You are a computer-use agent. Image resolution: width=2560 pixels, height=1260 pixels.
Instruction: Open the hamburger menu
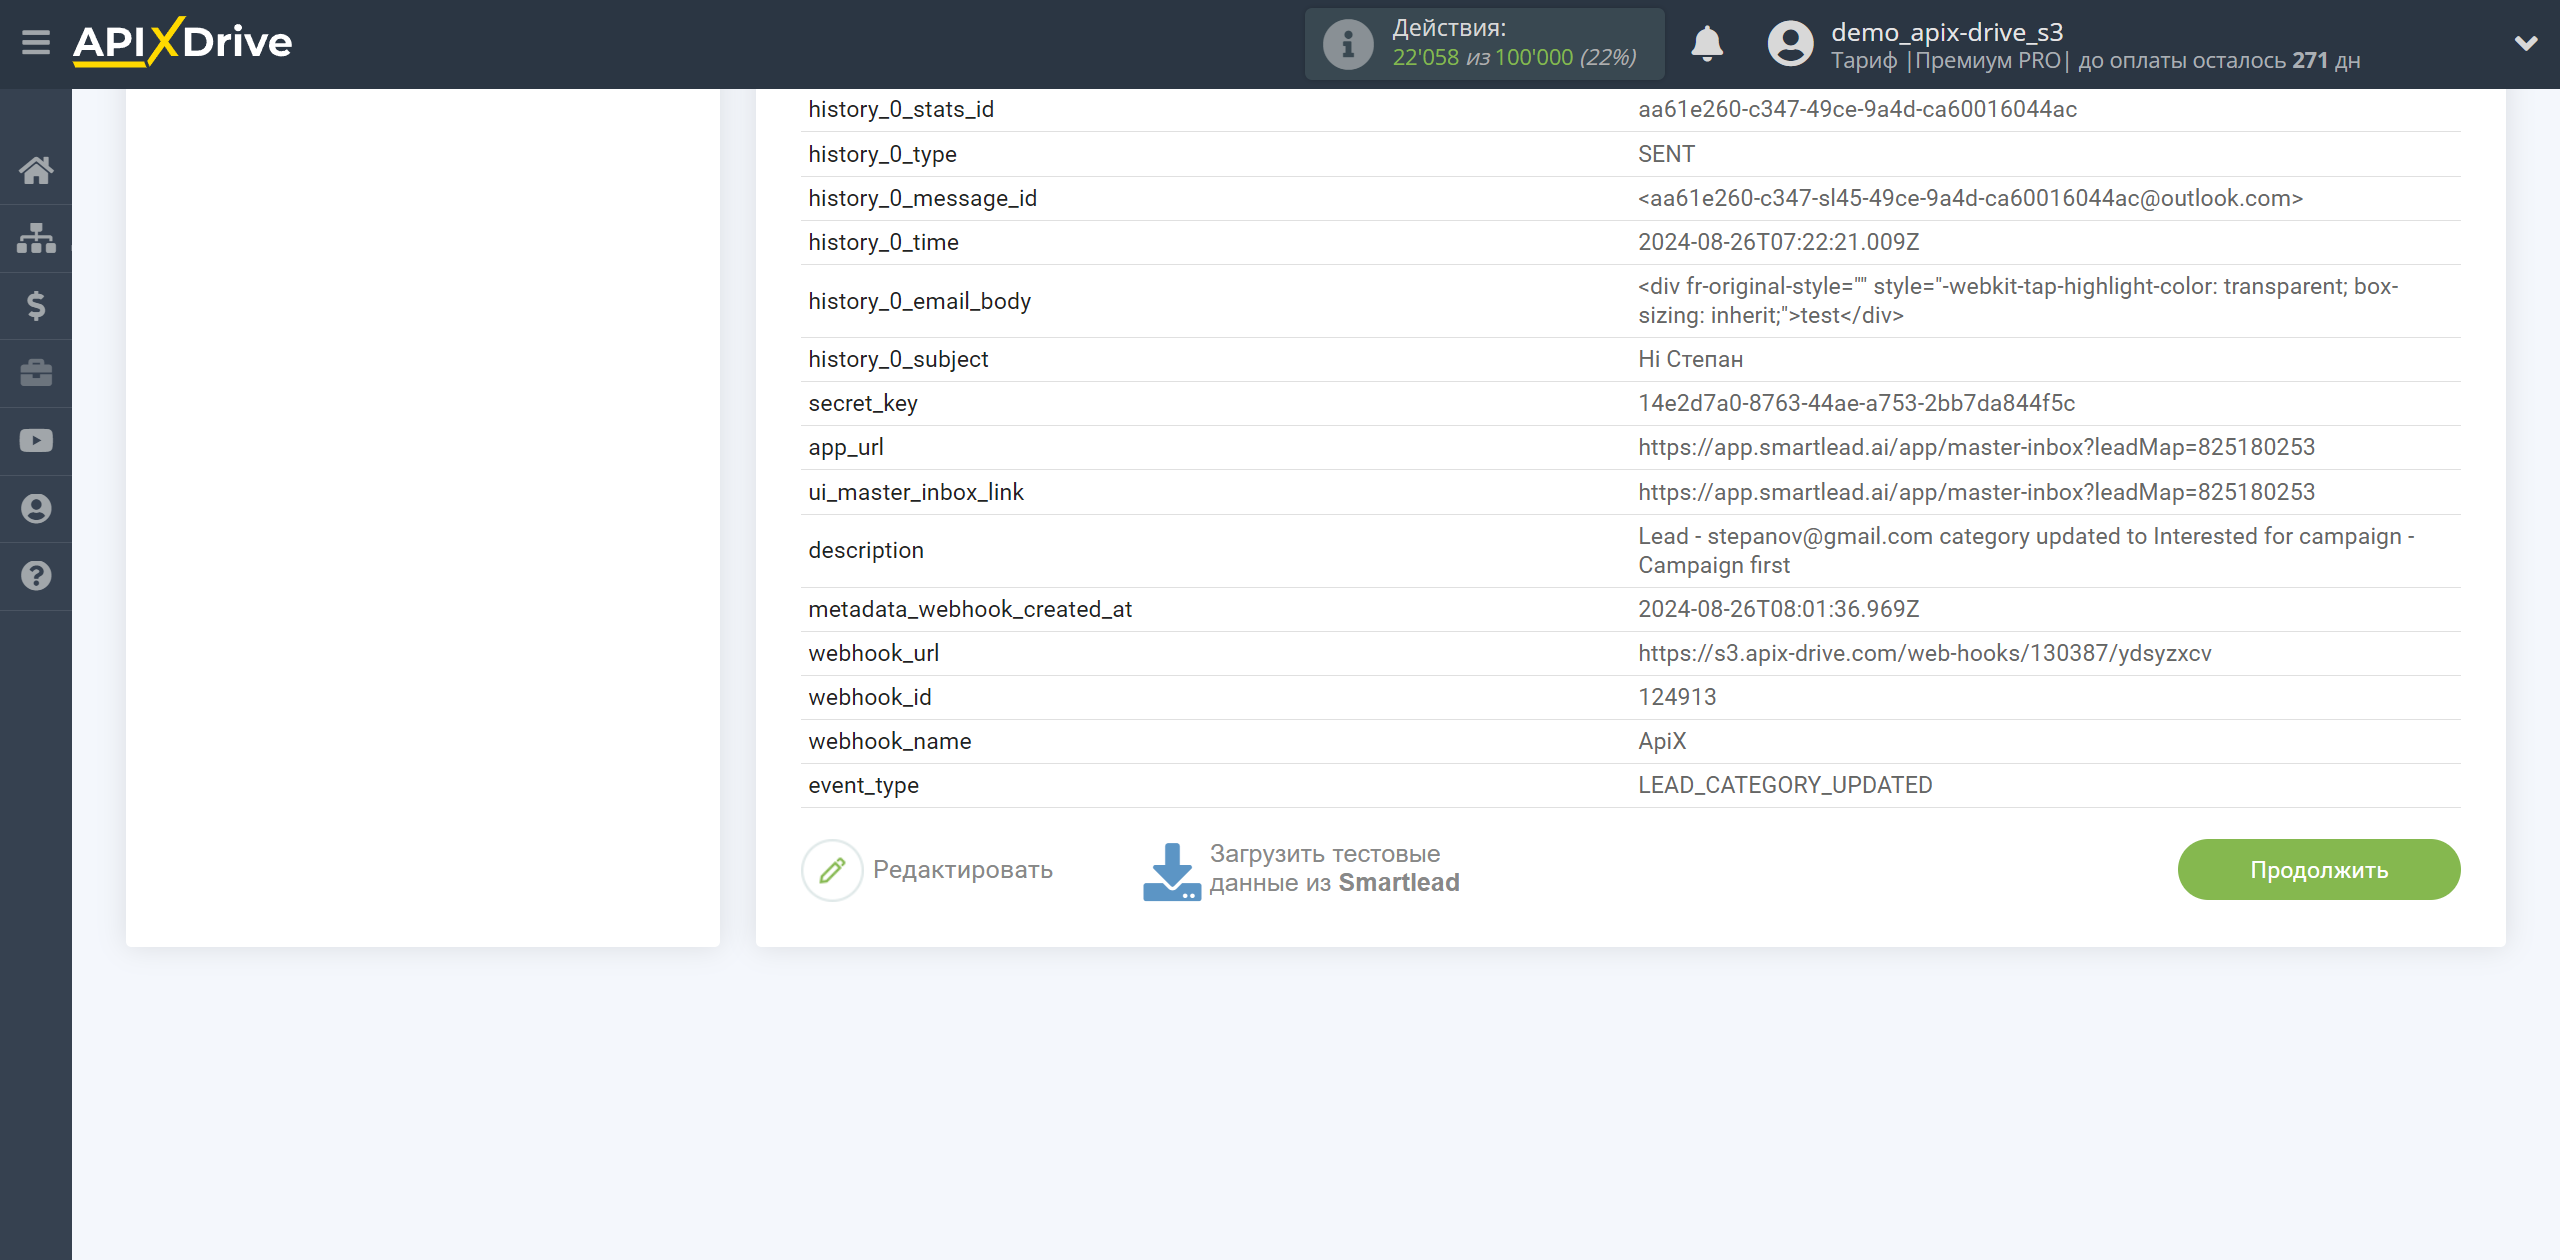pyautogui.click(x=36, y=43)
